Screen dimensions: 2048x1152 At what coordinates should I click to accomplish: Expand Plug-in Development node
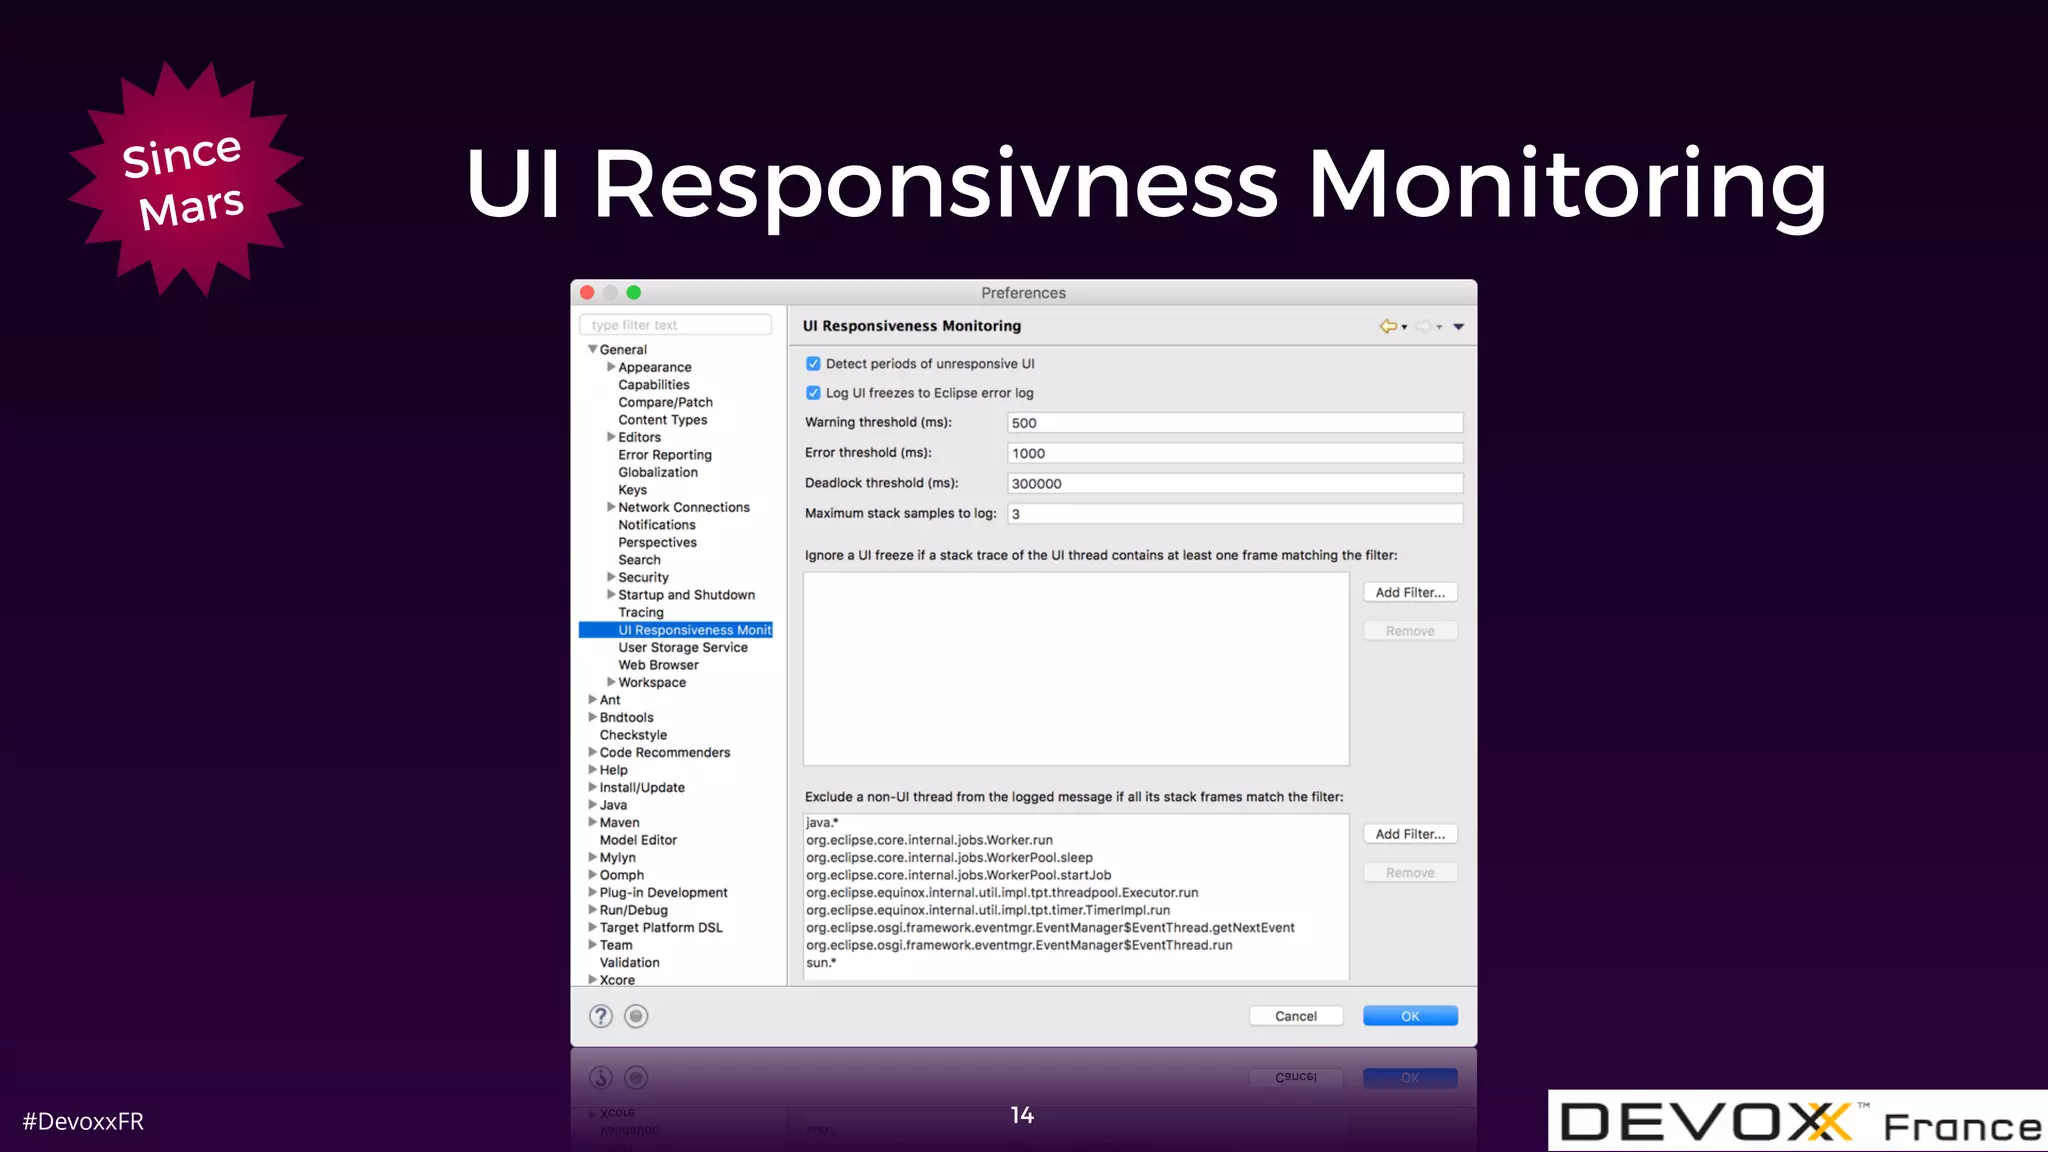tap(593, 892)
